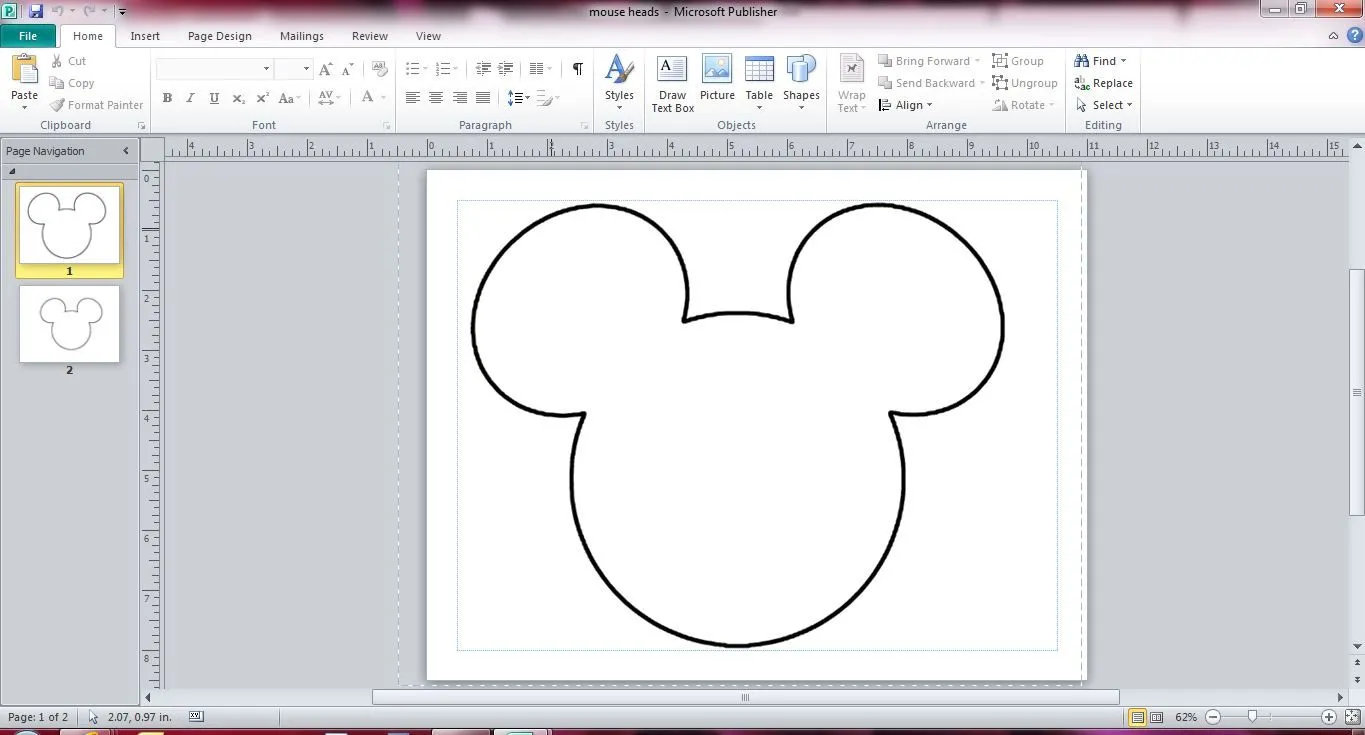1365x735 pixels.
Task: Open the font name combo box
Action: tap(214, 68)
